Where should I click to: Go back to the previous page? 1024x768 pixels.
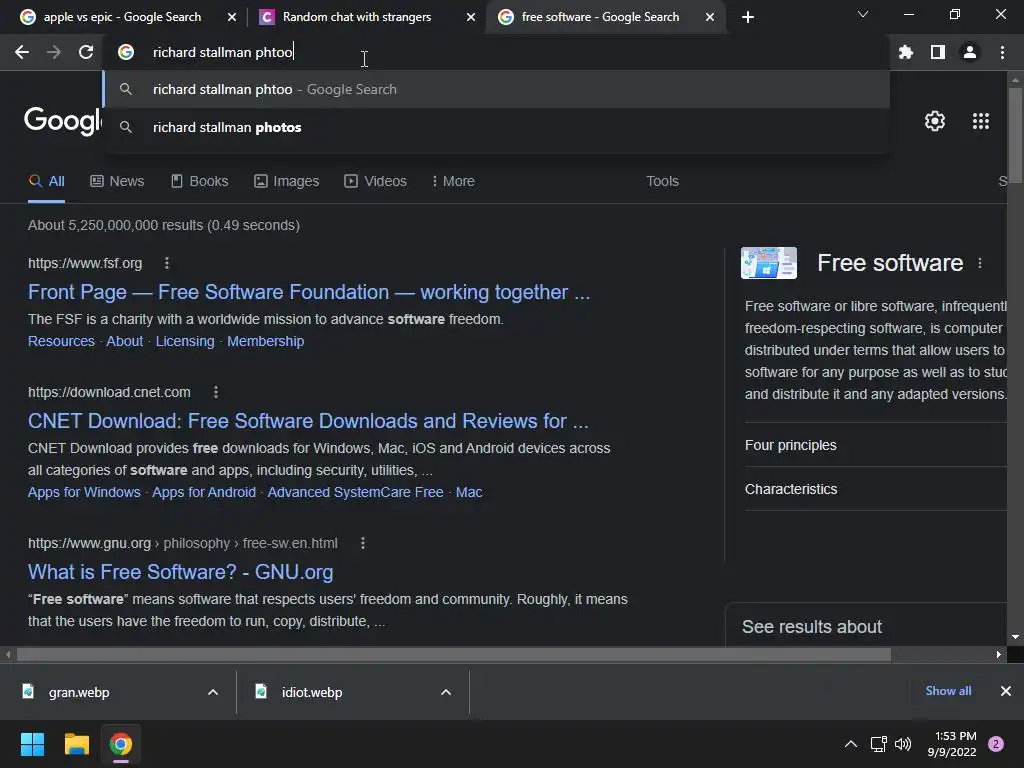click(x=22, y=52)
